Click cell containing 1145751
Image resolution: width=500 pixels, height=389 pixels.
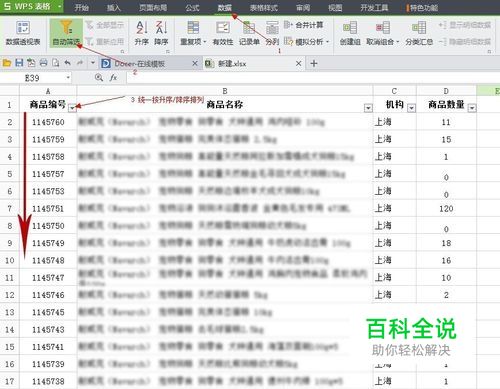[48, 209]
